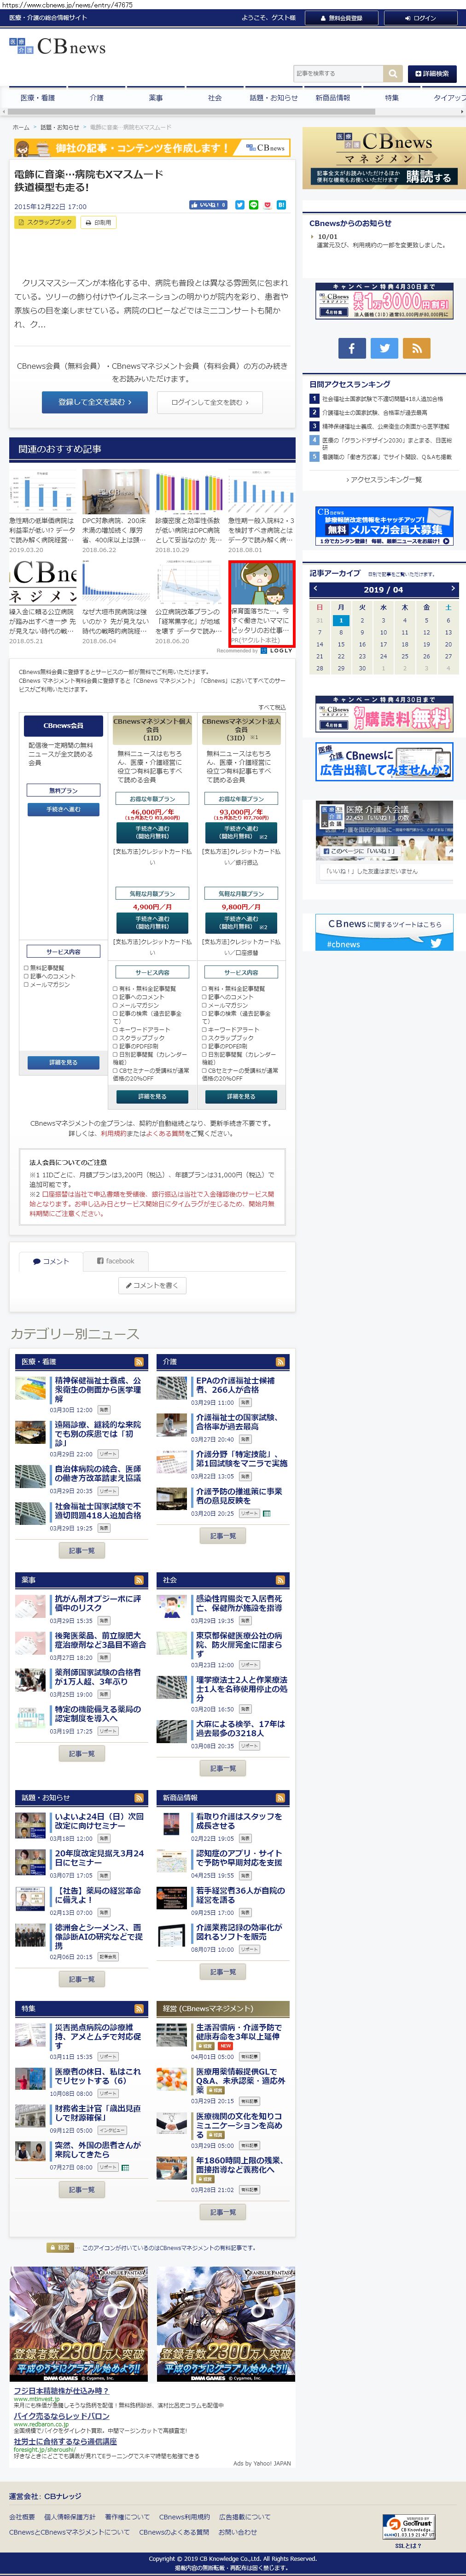Add article with the スクラップブック button
466x2576 pixels.
coord(45,223)
